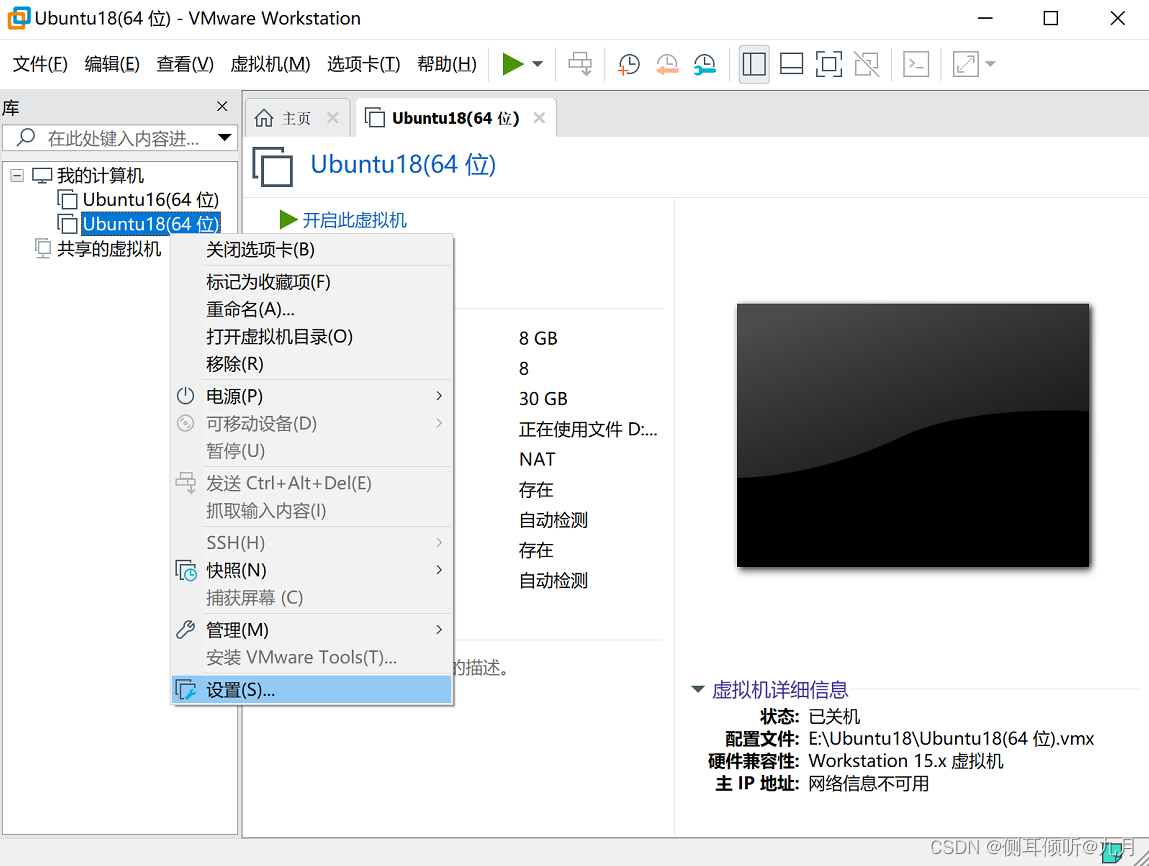Image resolution: width=1149 pixels, height=866 pixels.
Task: Click the Unity mode toolbar icon
Action: [x=866, y=64]
